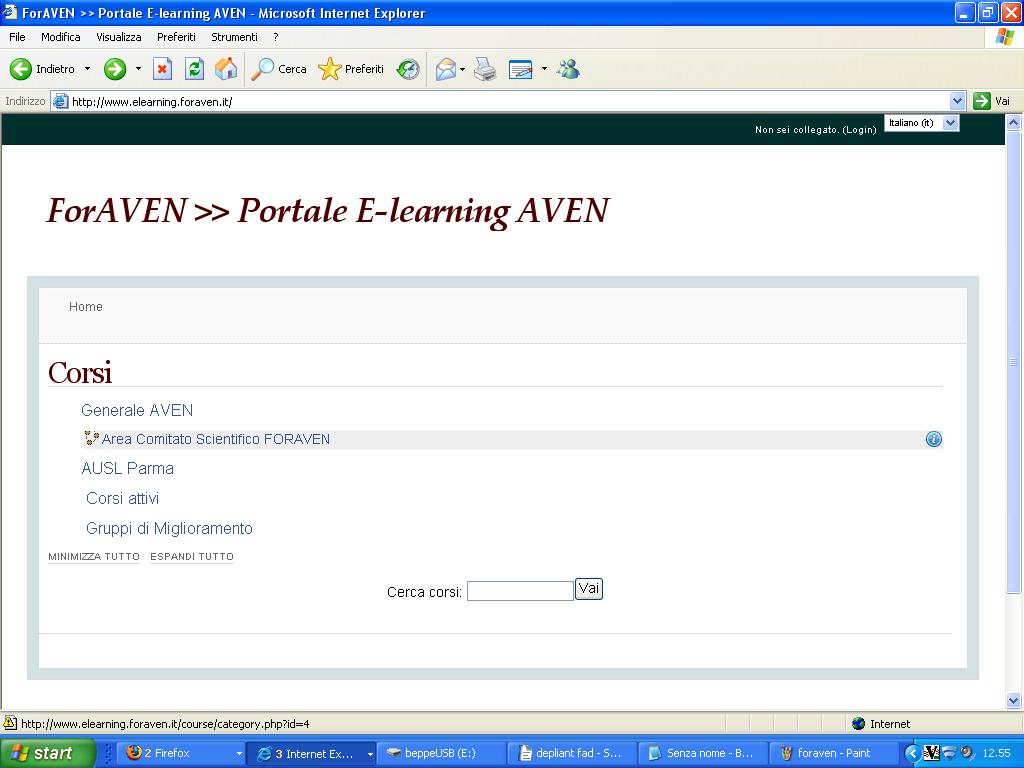Open the Preferiti menu

[x=176, y=37]
